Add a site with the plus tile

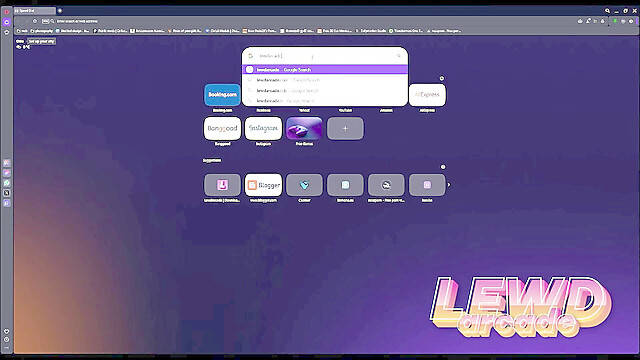345,129
